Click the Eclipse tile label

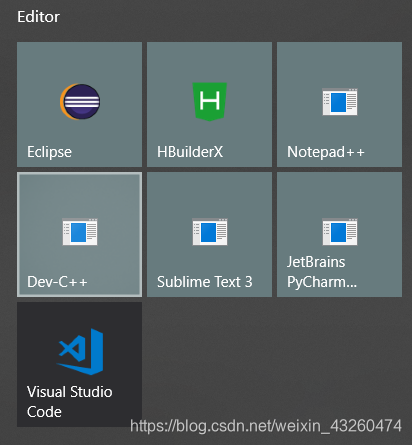click(x=49, y=152)
